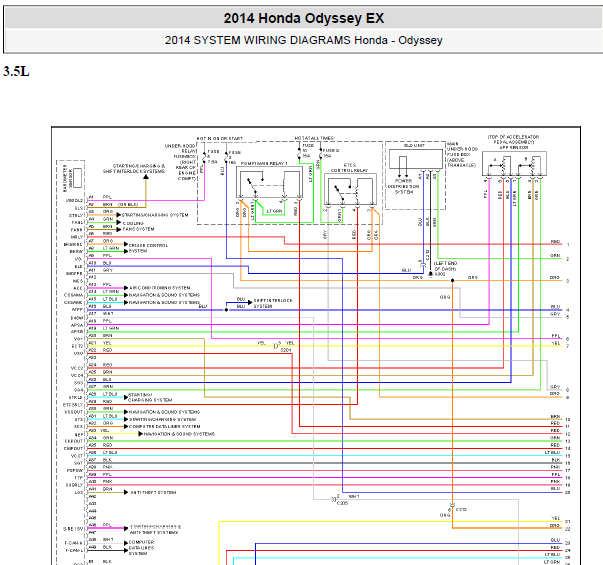Click 'STARTING/CHARGING & SHIFT INTERLOCK SYSTEMS' label
The image size is (603, 565).
(x=134, y=168)
